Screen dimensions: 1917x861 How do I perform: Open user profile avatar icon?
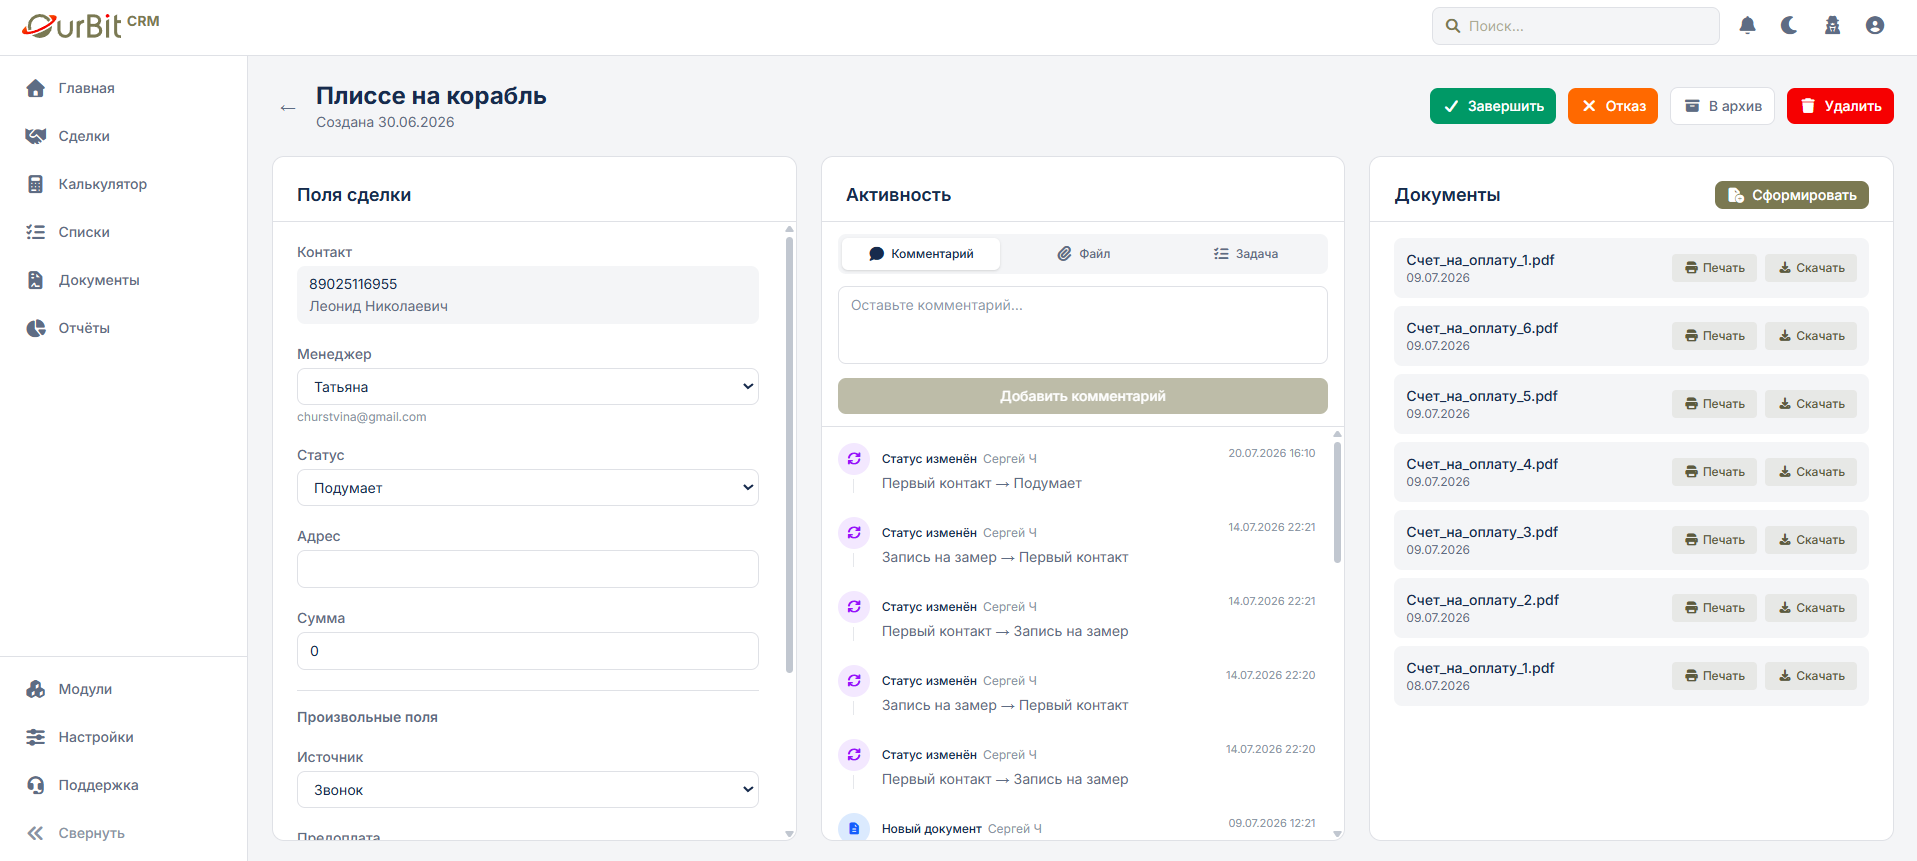1875,26
